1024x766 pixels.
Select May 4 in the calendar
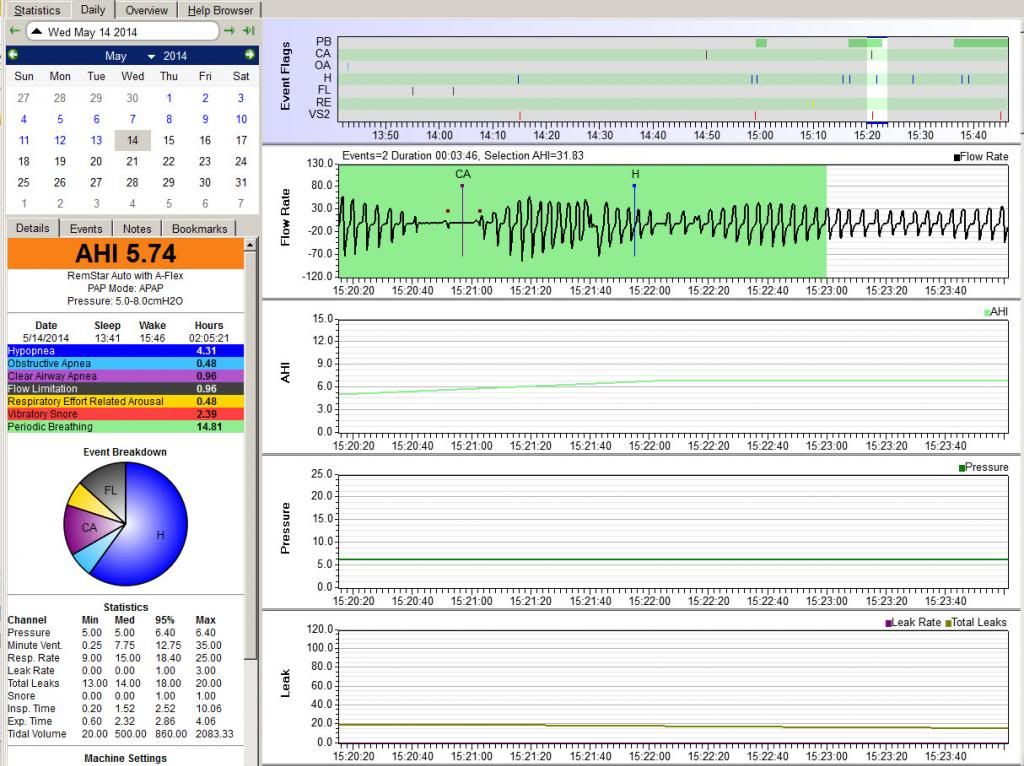(x=24, y=119)
